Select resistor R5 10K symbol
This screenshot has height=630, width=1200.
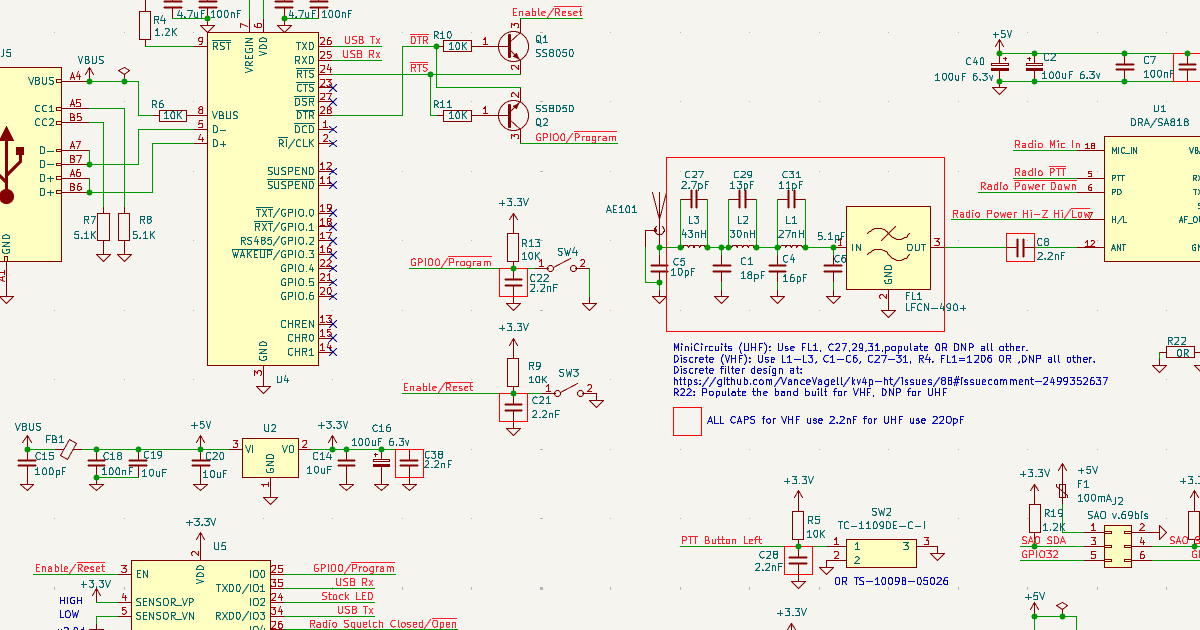(798, 526)
